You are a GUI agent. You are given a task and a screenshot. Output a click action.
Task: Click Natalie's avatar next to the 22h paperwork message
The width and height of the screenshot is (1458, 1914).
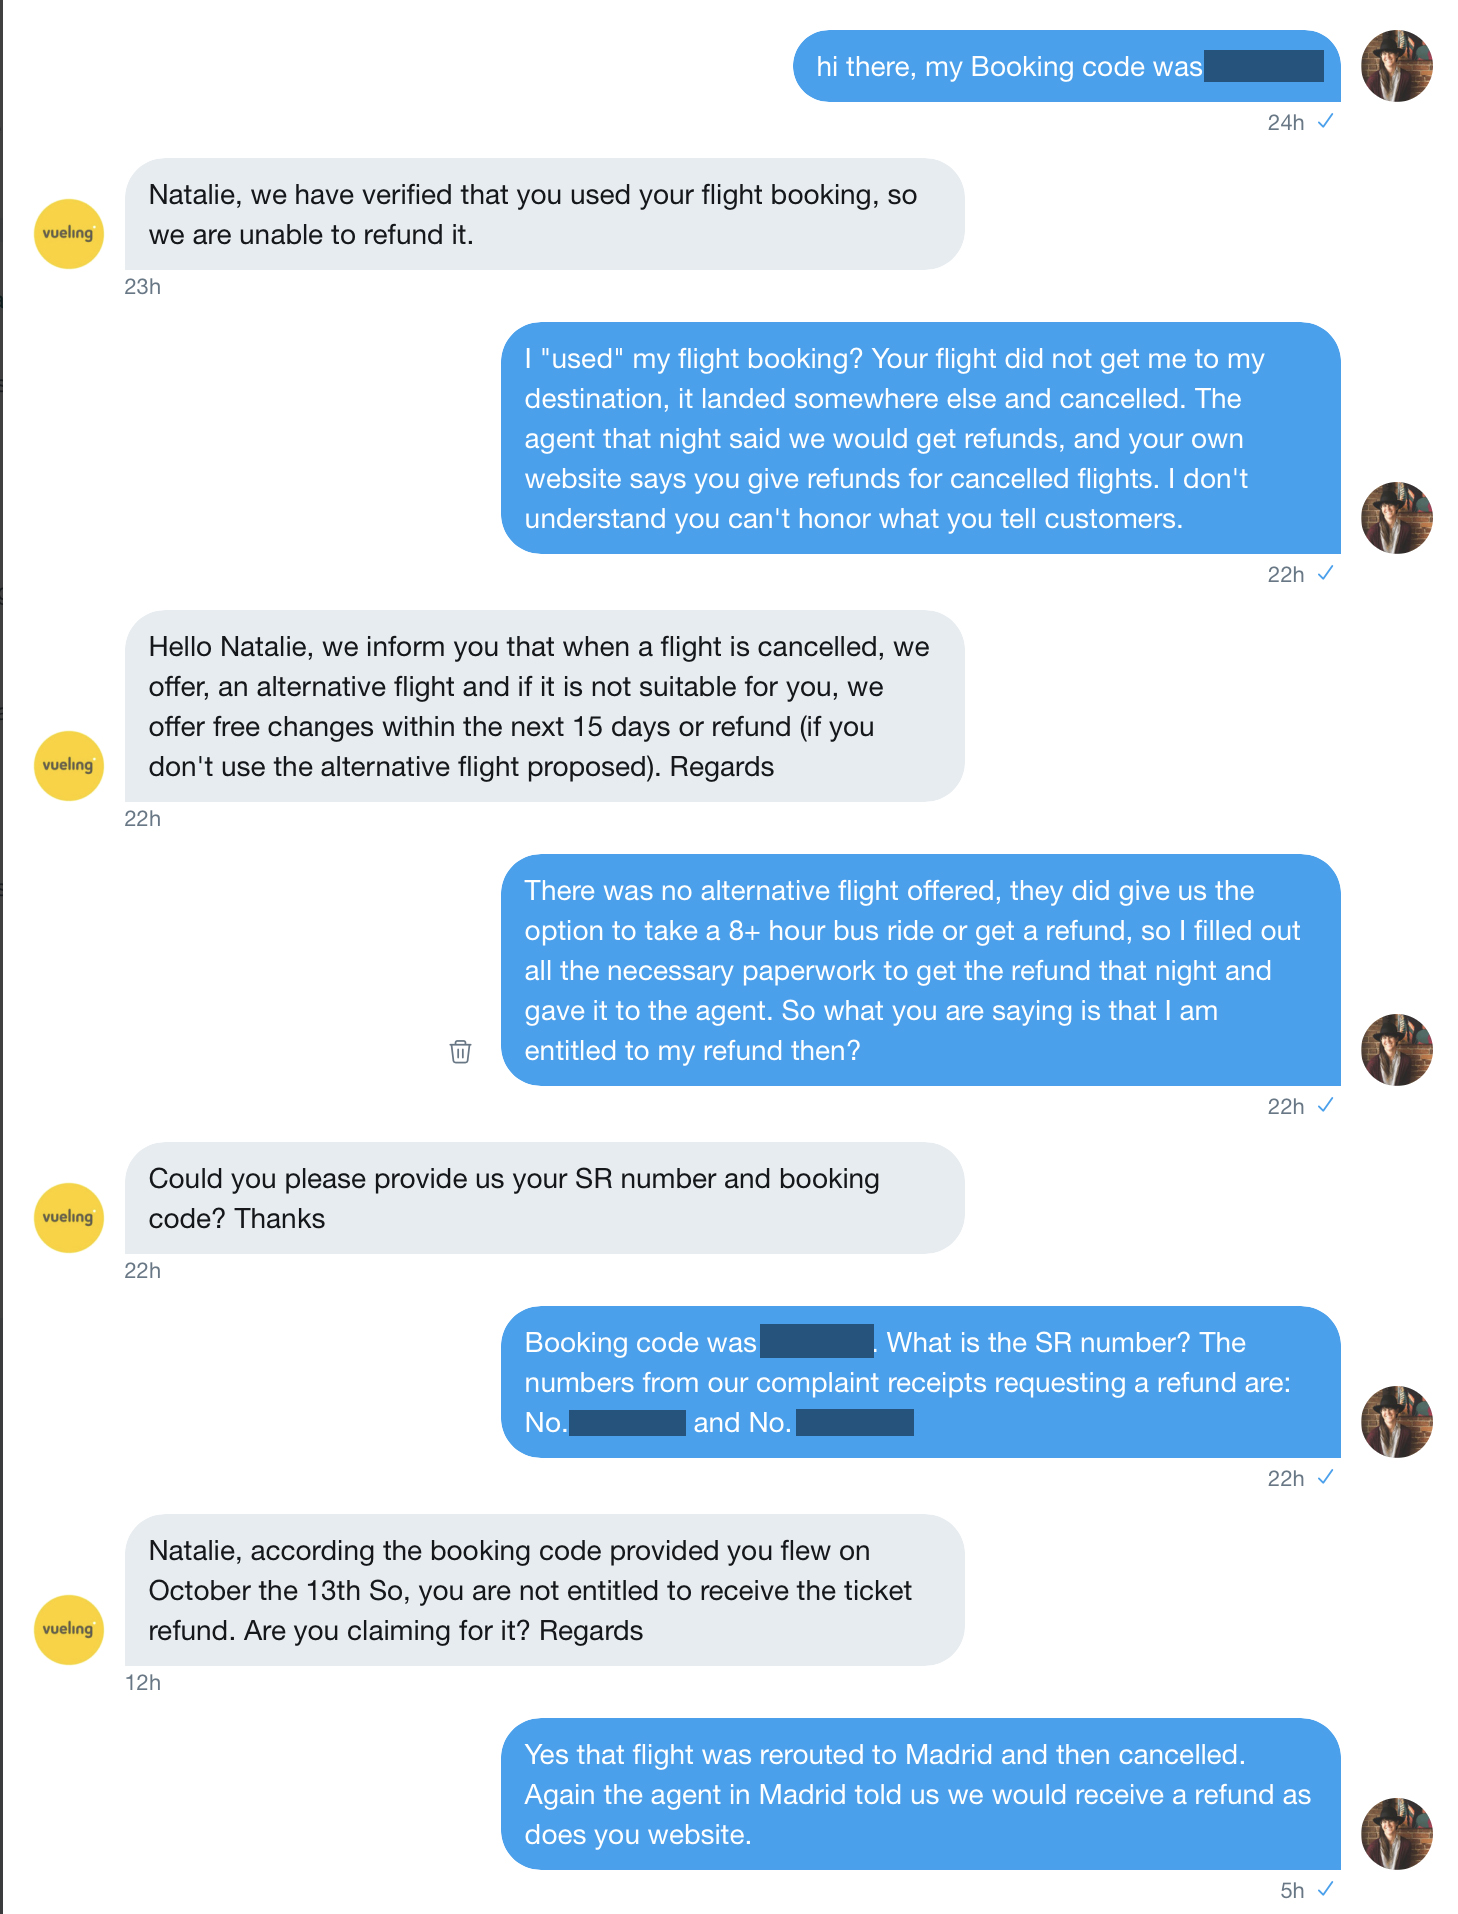[1397, 1049]
